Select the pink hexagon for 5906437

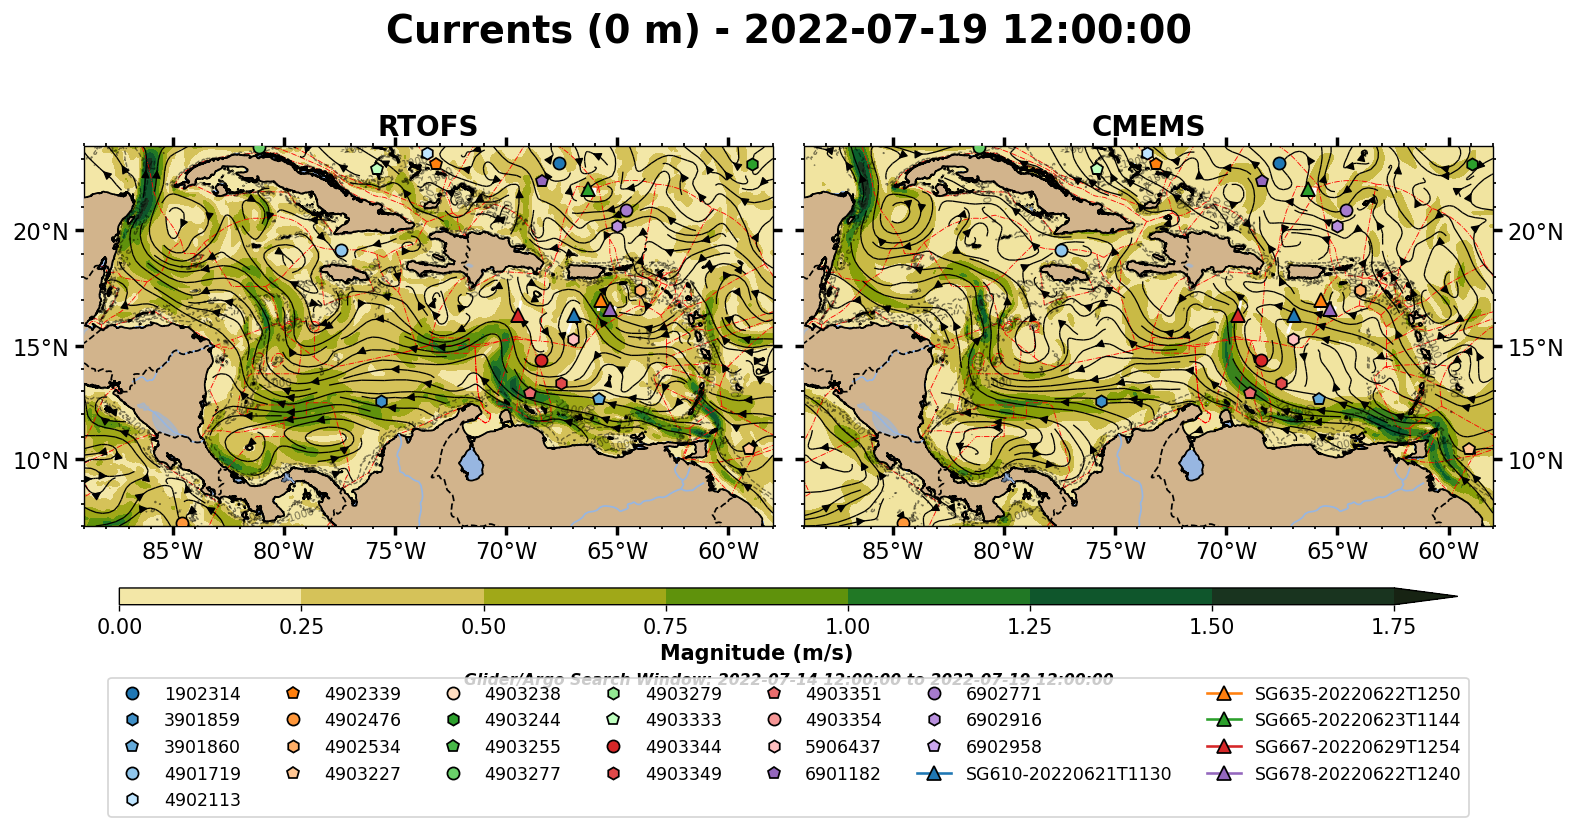(x=774, y=746)
